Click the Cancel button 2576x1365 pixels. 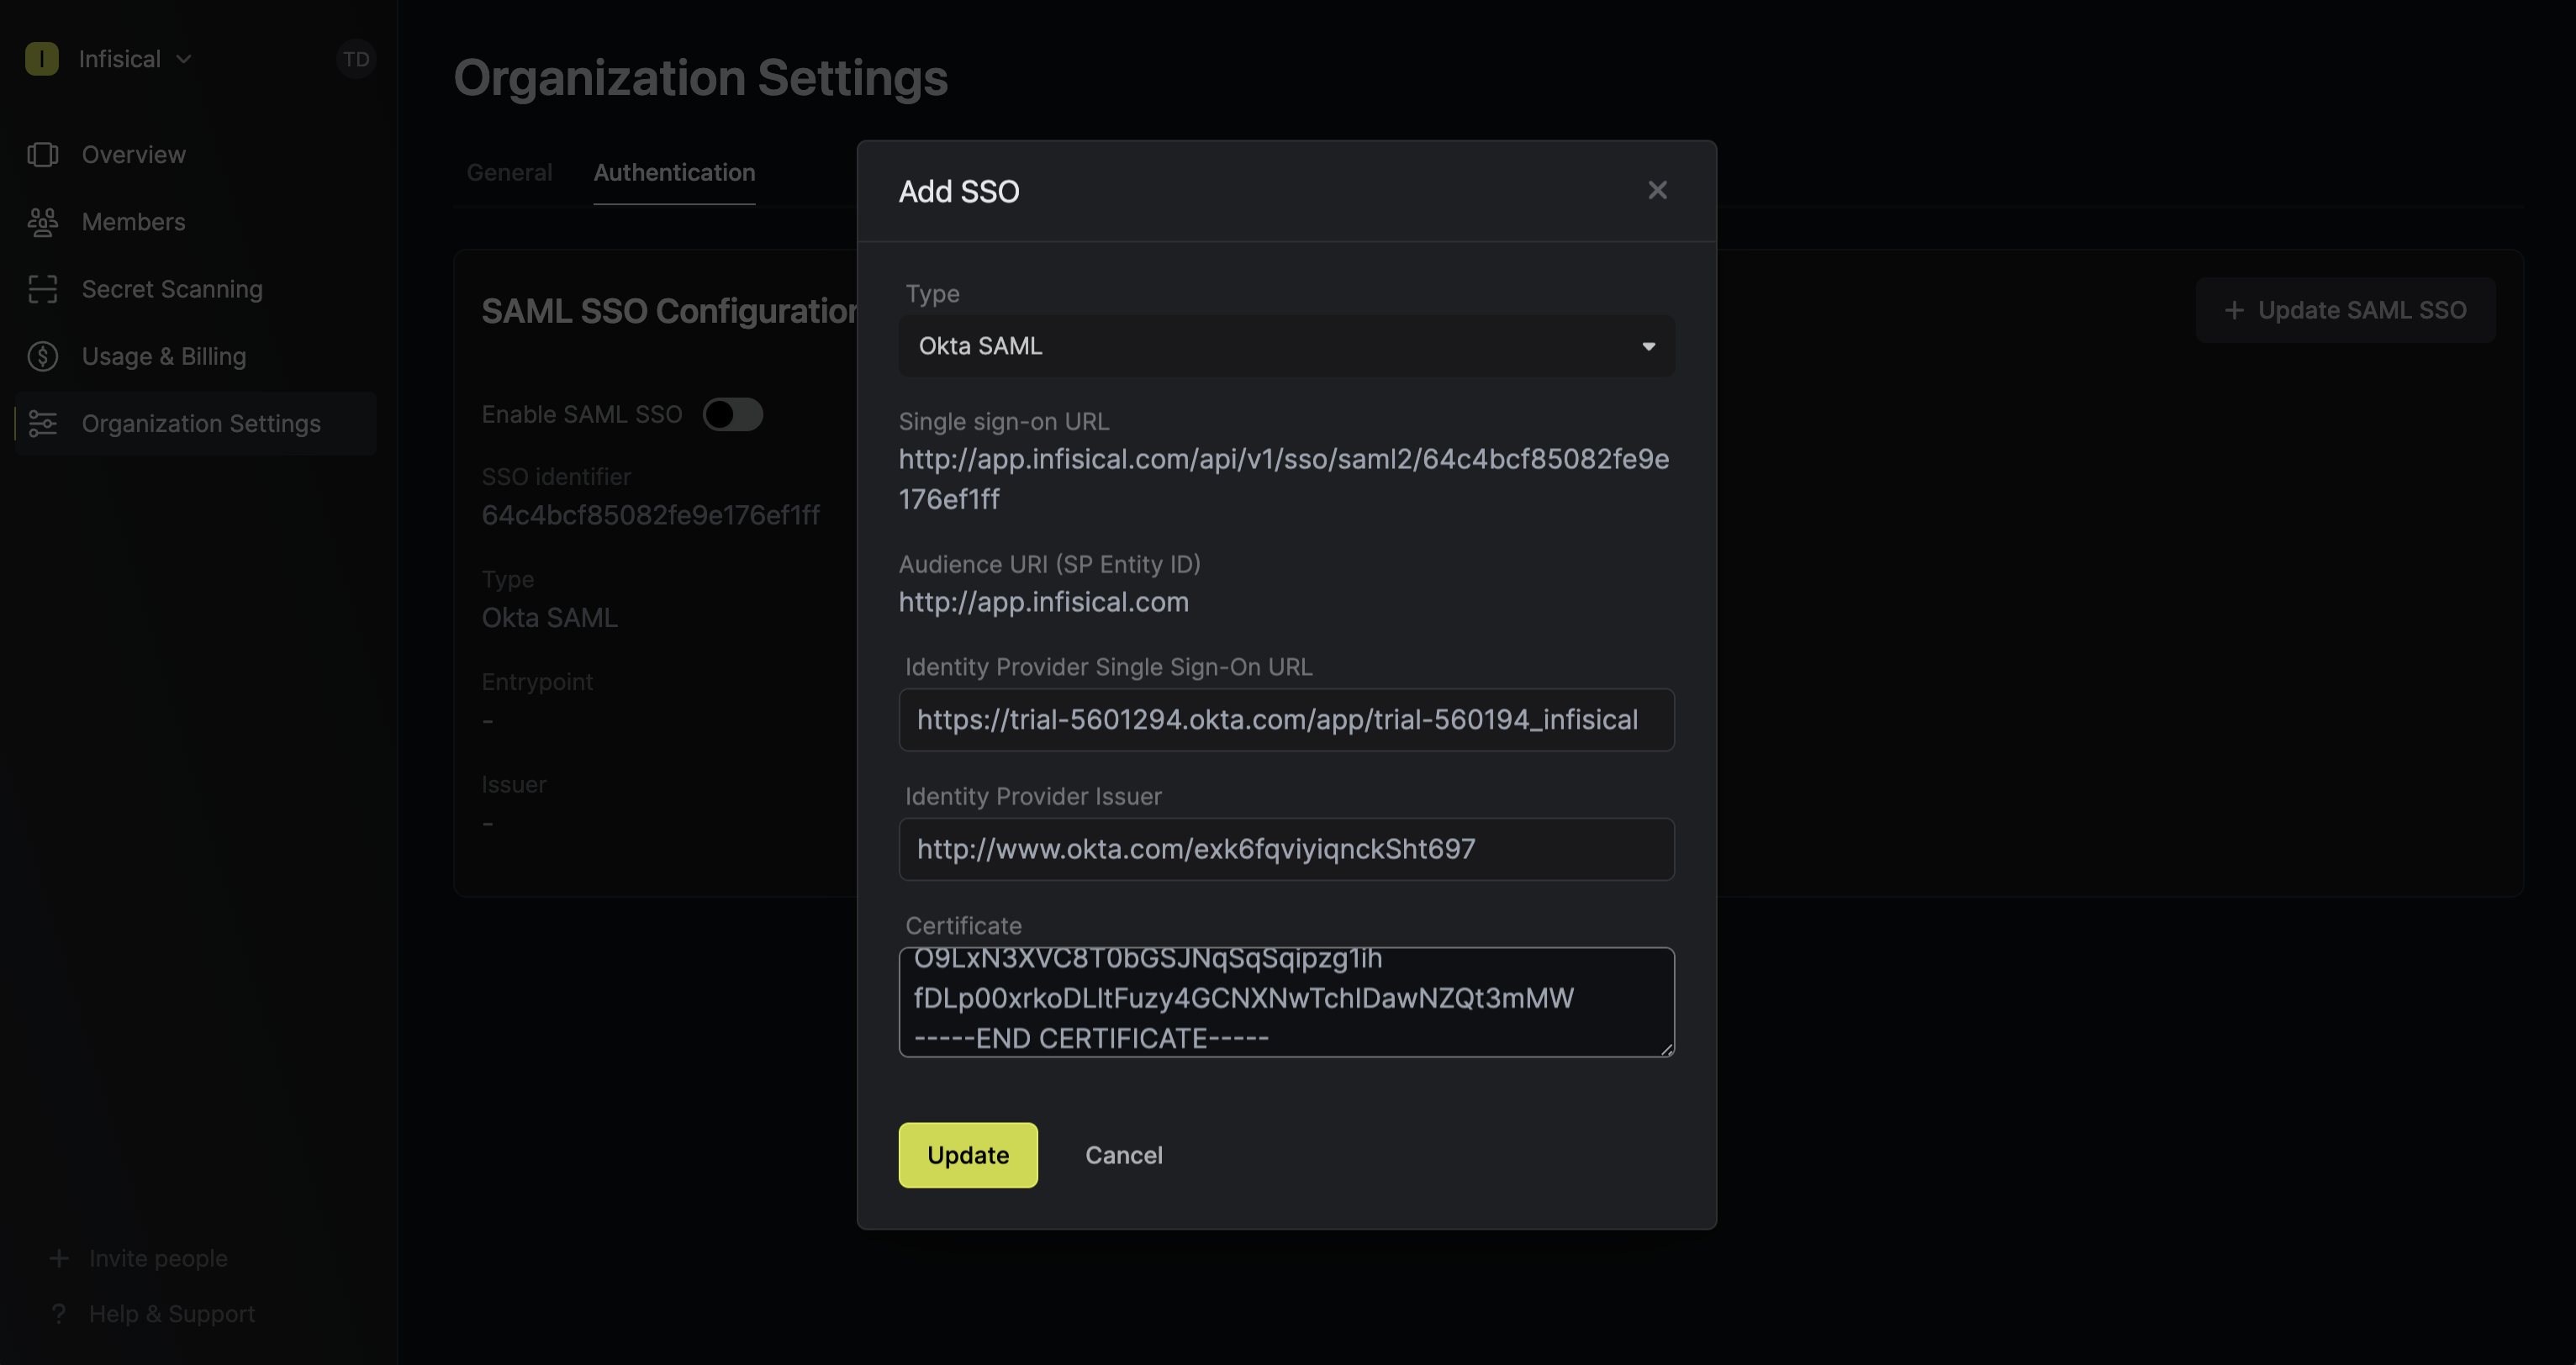click(x=1123, y=1154)
